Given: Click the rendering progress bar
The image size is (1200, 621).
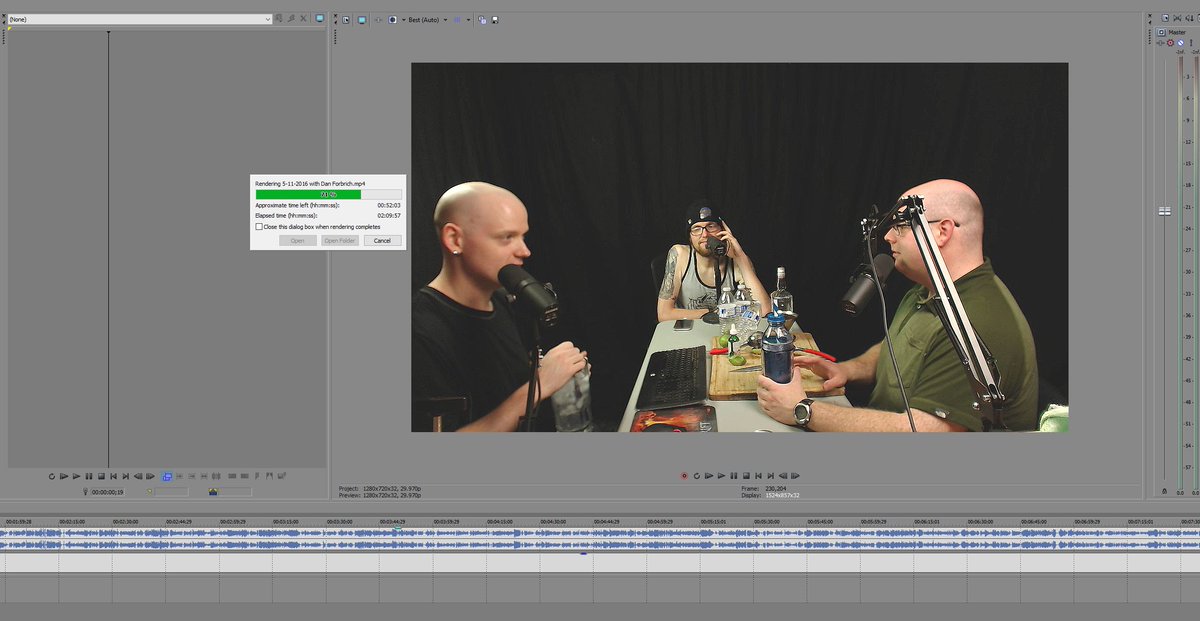Looking at the screenshot, I should tap(329, 195).
